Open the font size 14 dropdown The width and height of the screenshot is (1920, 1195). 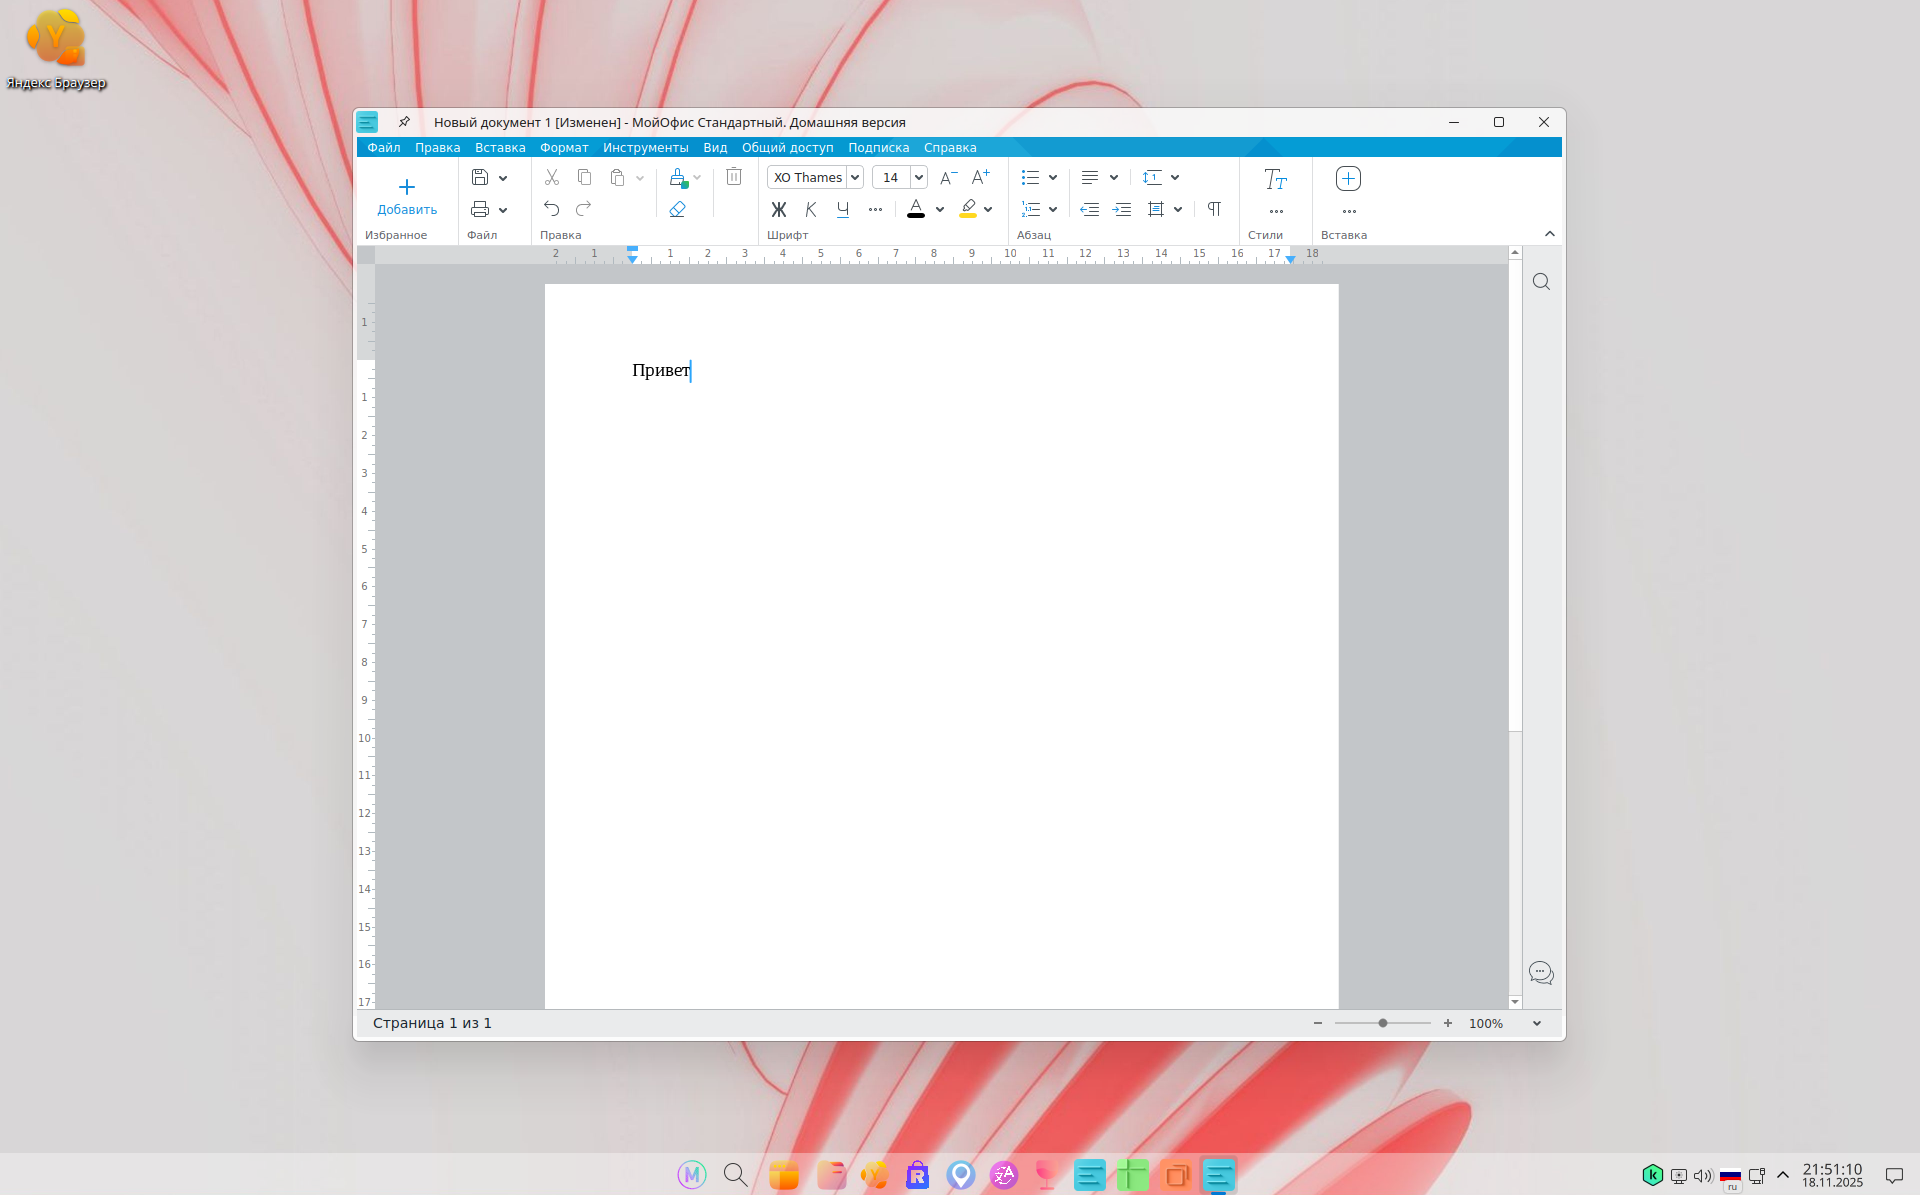(919, 177)
